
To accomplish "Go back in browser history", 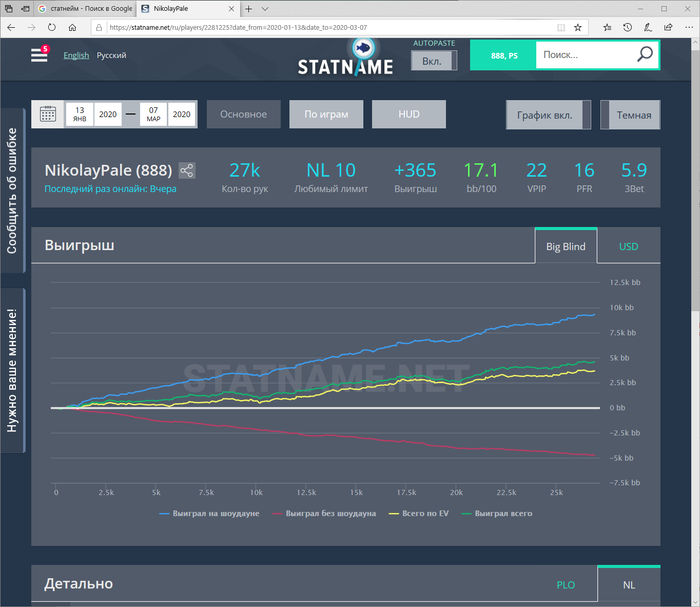I will click(11, 28).
